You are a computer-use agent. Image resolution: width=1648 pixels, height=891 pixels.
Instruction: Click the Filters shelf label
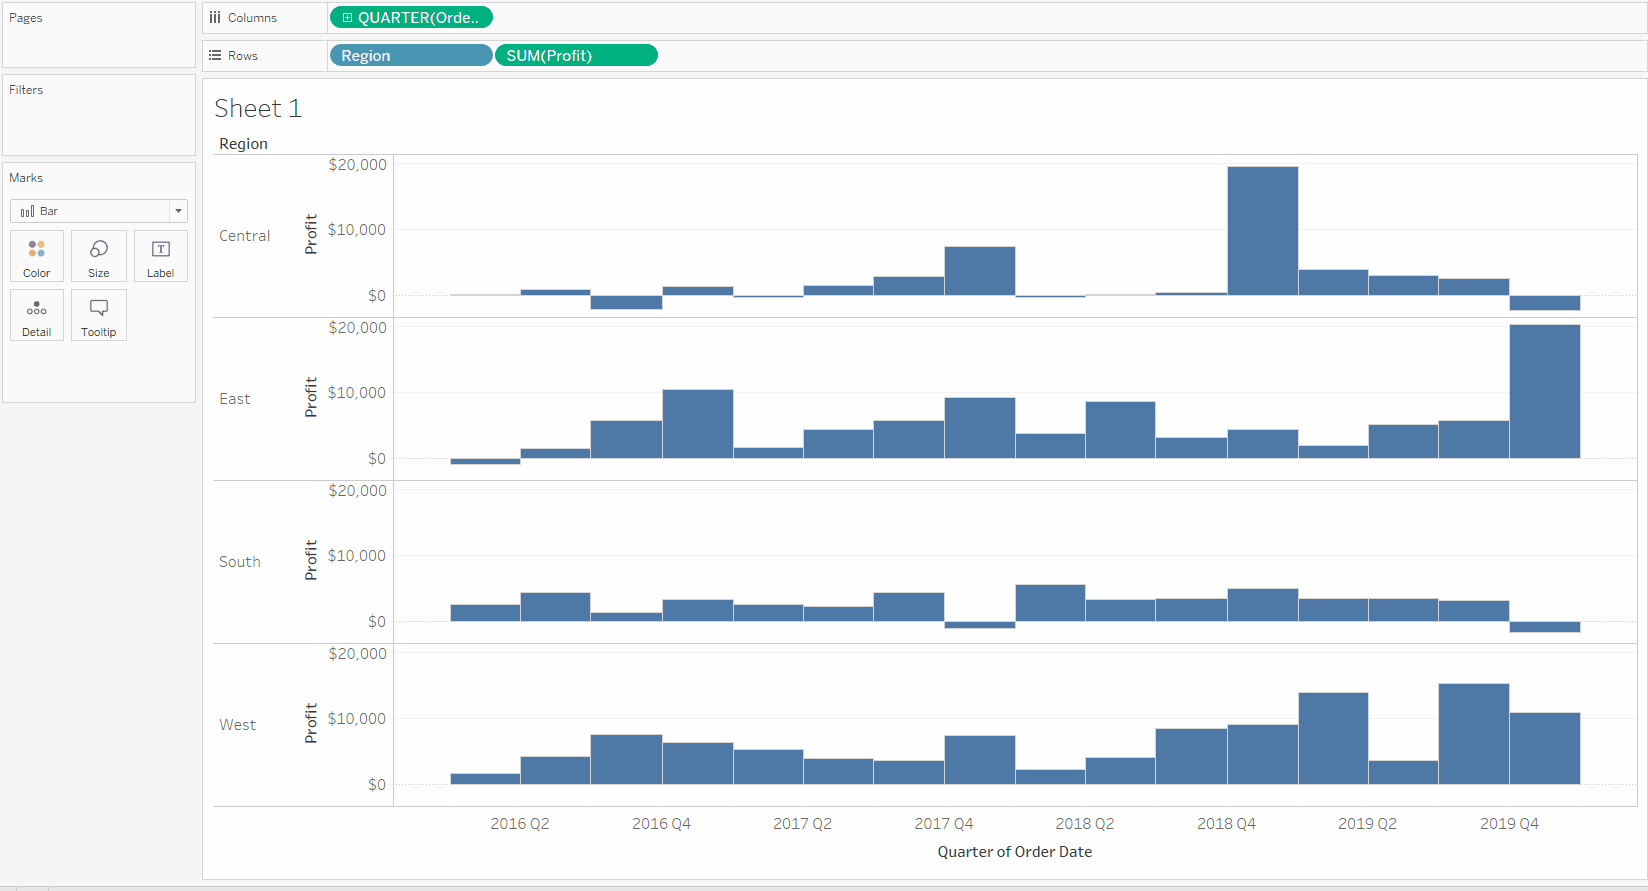click(26, 90)
